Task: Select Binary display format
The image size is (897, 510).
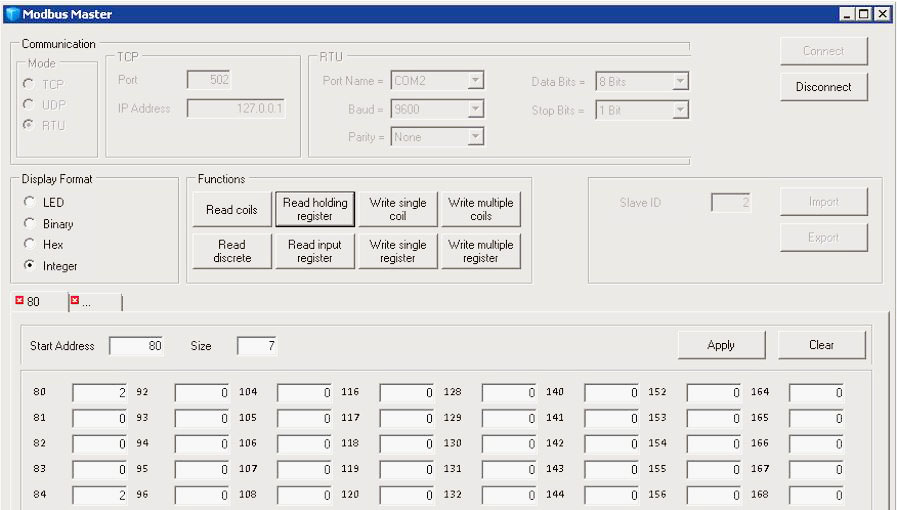Action: tap(29, 223)
